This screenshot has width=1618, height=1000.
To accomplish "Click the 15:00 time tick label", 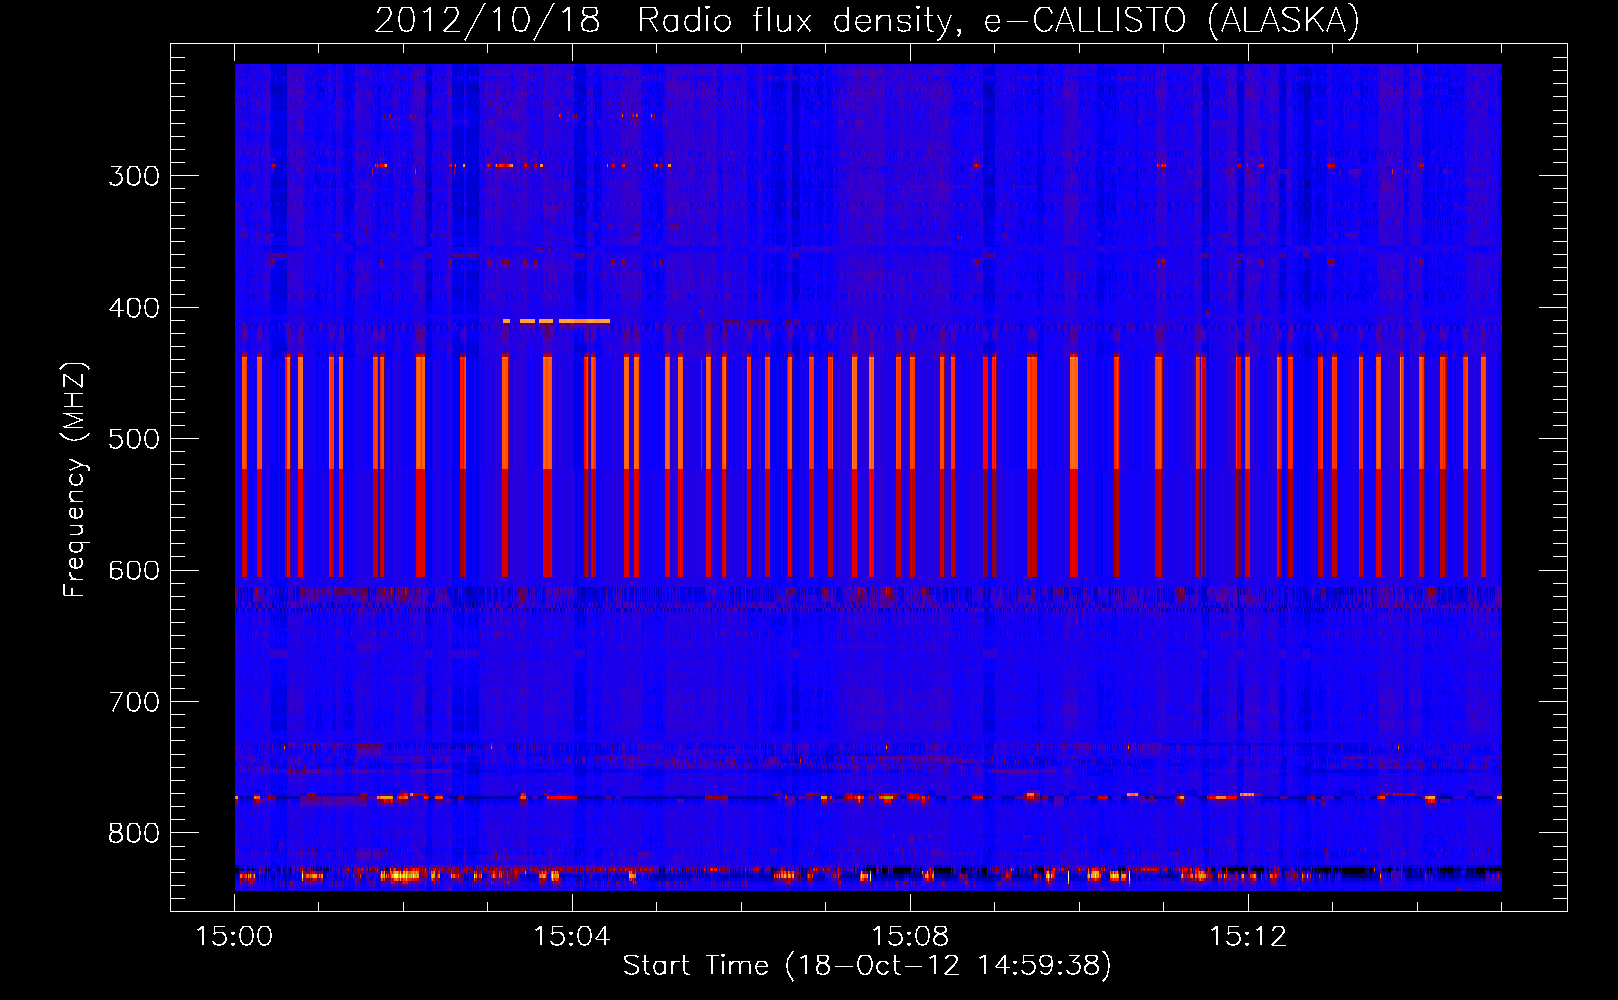I will coord(234,937).
